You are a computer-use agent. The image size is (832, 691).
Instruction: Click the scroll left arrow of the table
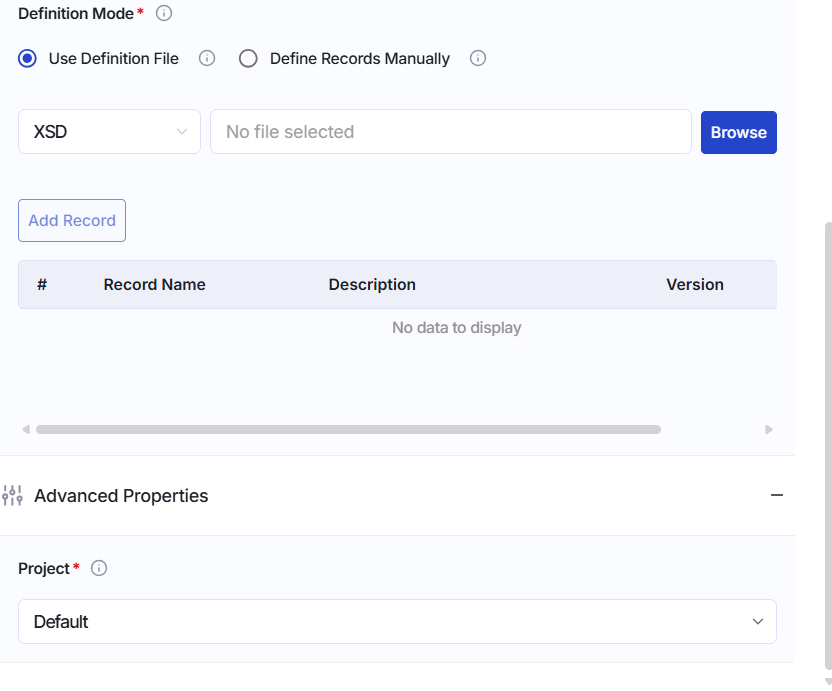(x=25, y=429)
